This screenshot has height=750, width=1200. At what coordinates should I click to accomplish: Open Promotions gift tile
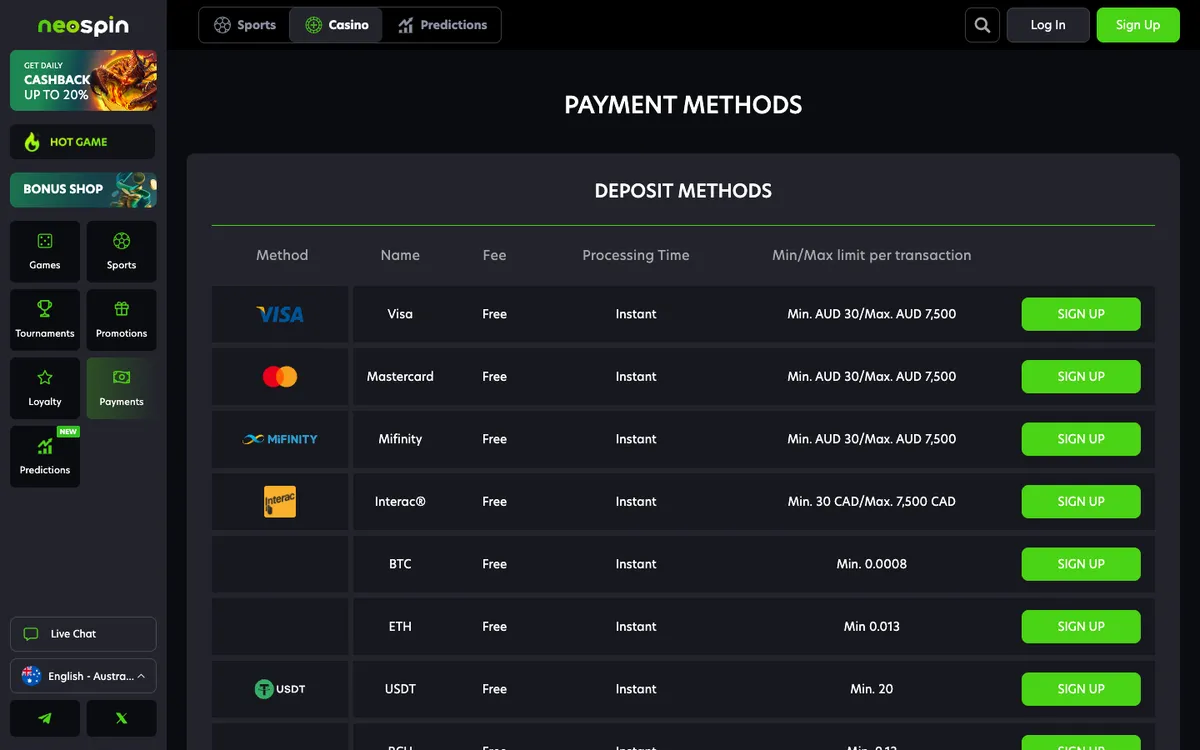[121, 319]
